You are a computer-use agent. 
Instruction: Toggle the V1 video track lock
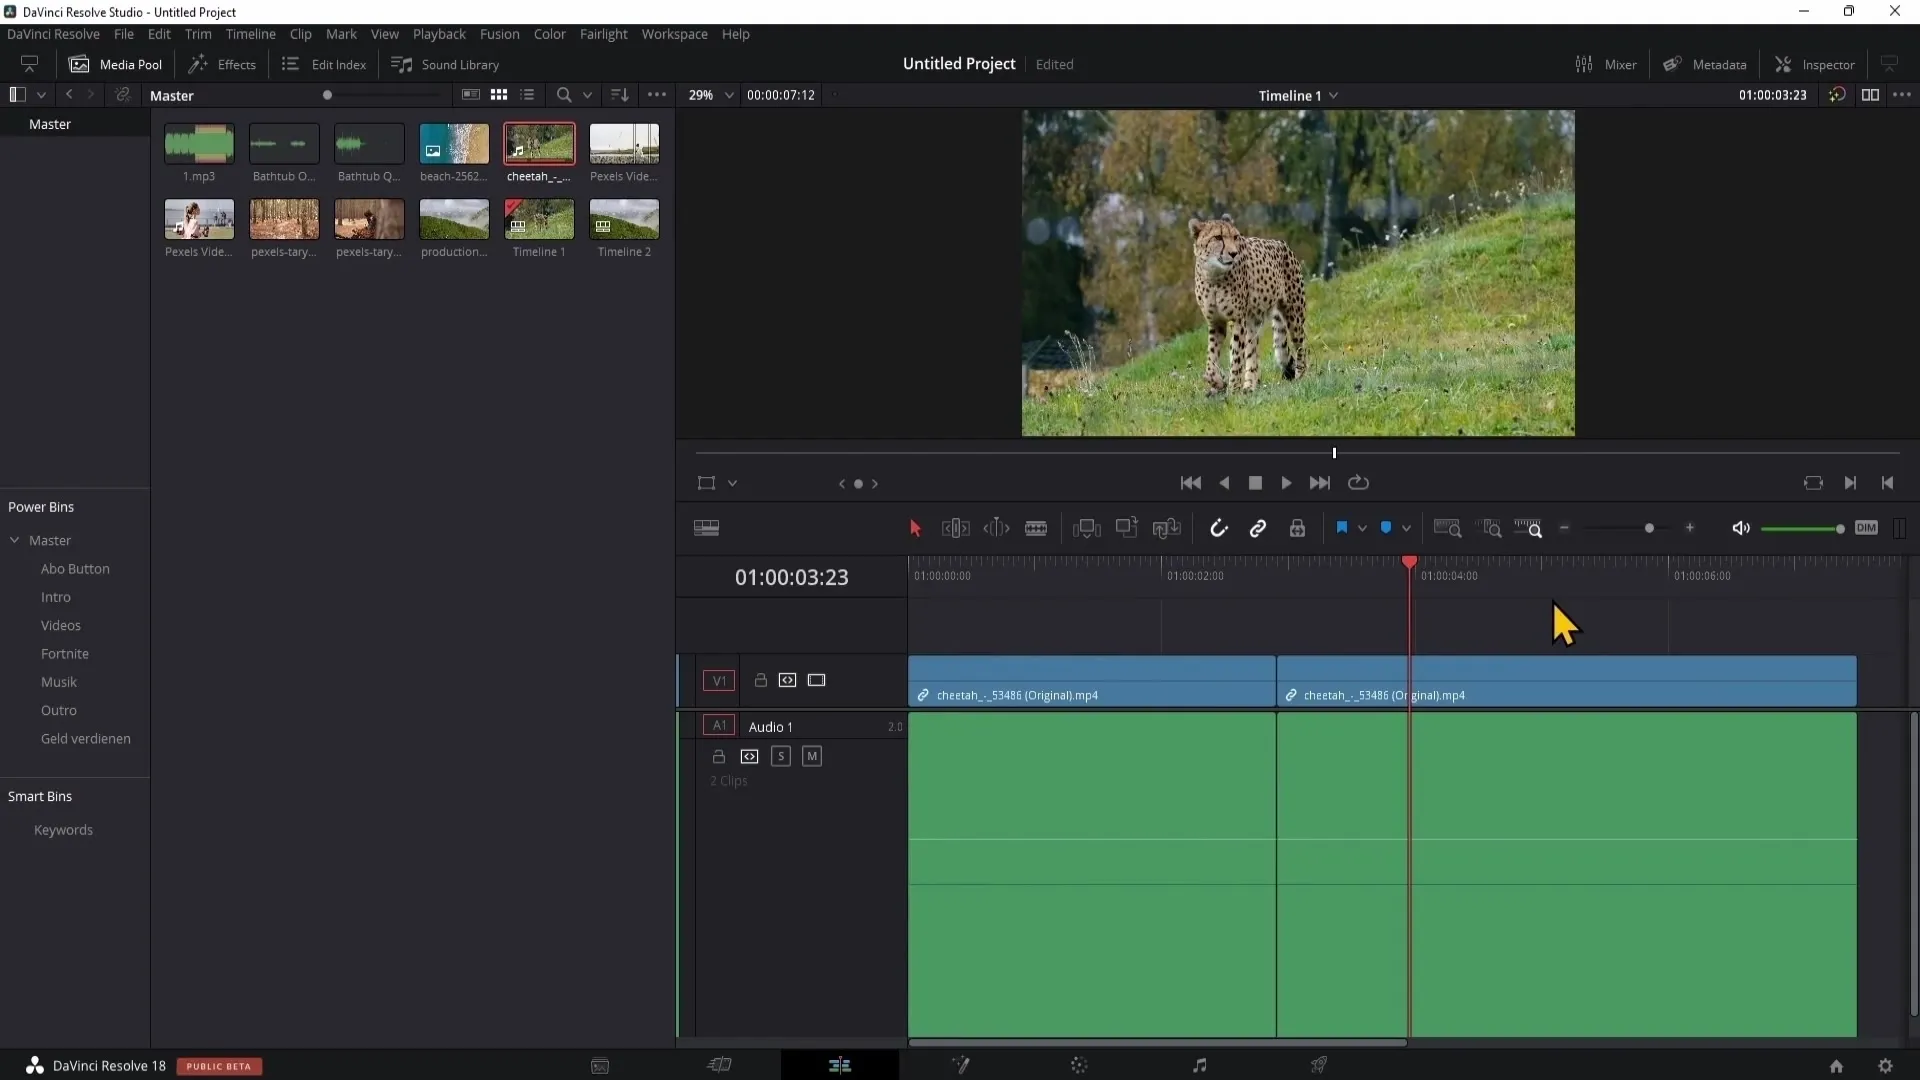pyautogui.click(x=760, y=680)
